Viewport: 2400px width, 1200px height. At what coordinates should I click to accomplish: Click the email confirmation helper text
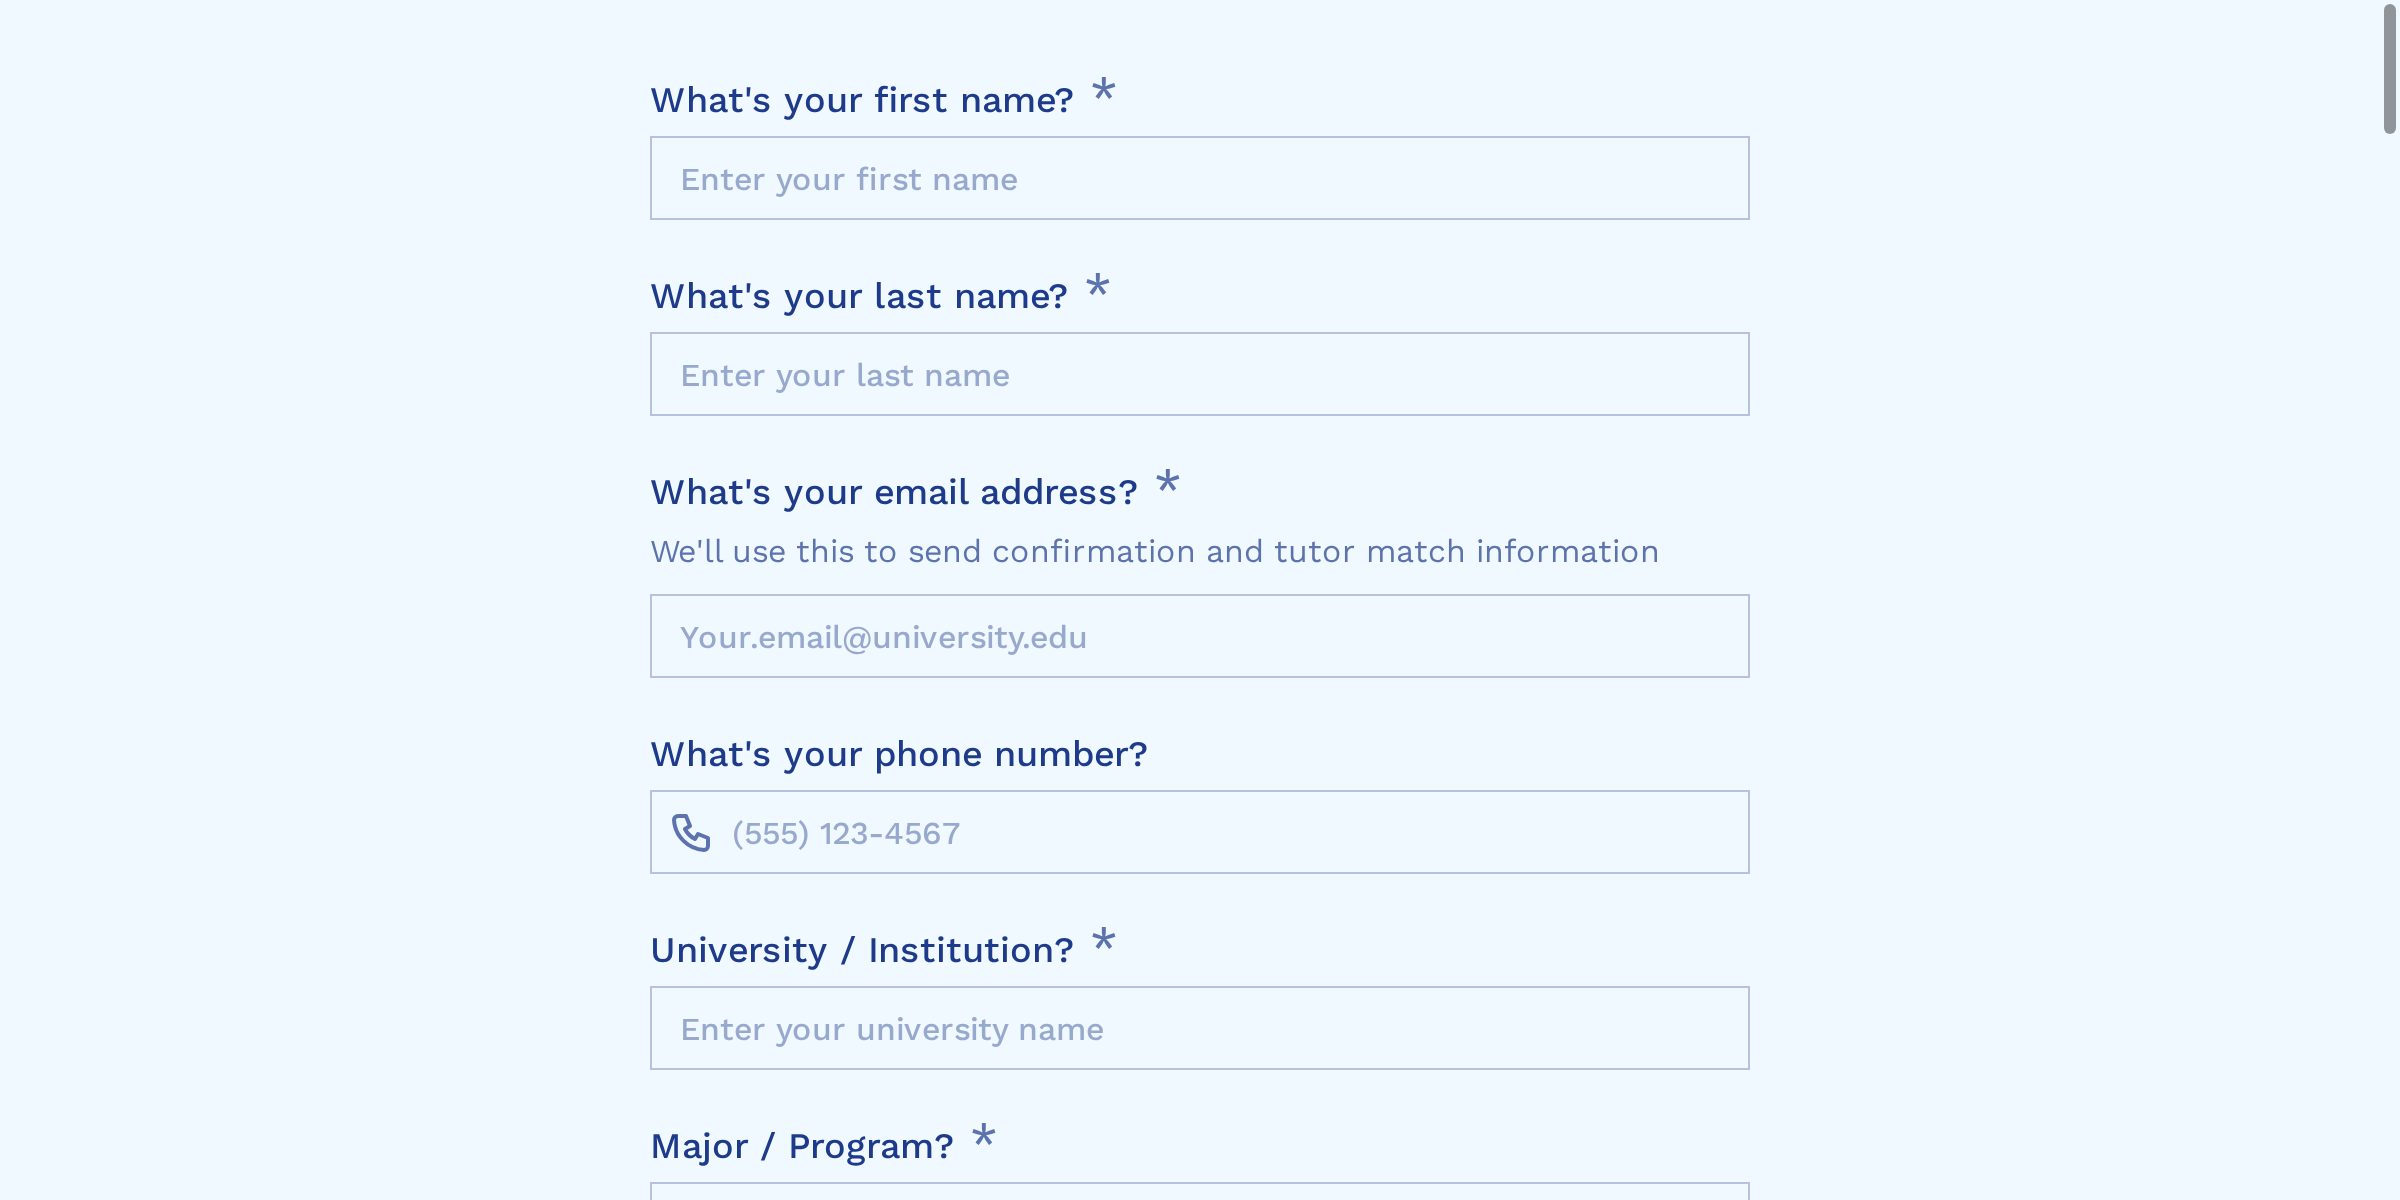[x=1154, y=552]
